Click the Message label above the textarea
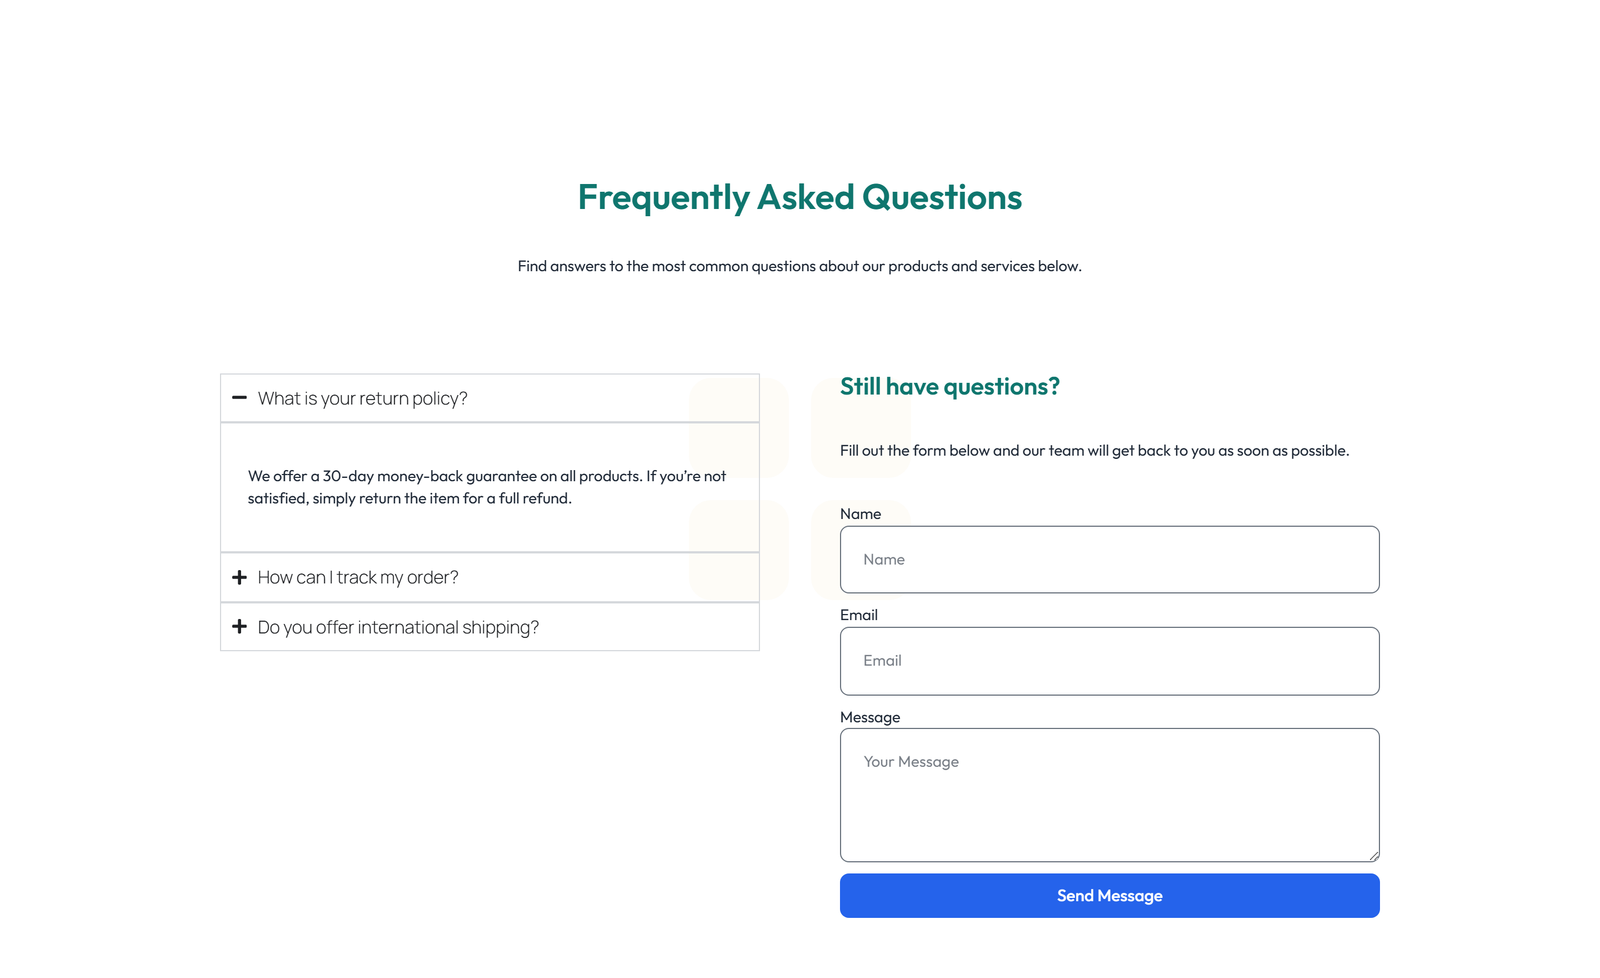The height and width of the screenshot is (978, 1600). point(870,717)
